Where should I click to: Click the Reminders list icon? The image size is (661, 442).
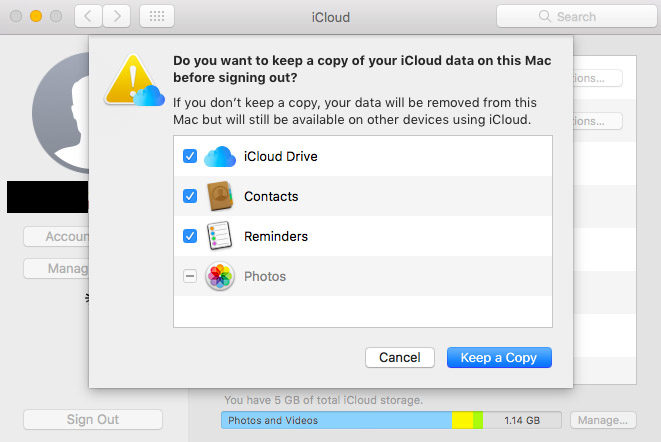tap(220, 237)
